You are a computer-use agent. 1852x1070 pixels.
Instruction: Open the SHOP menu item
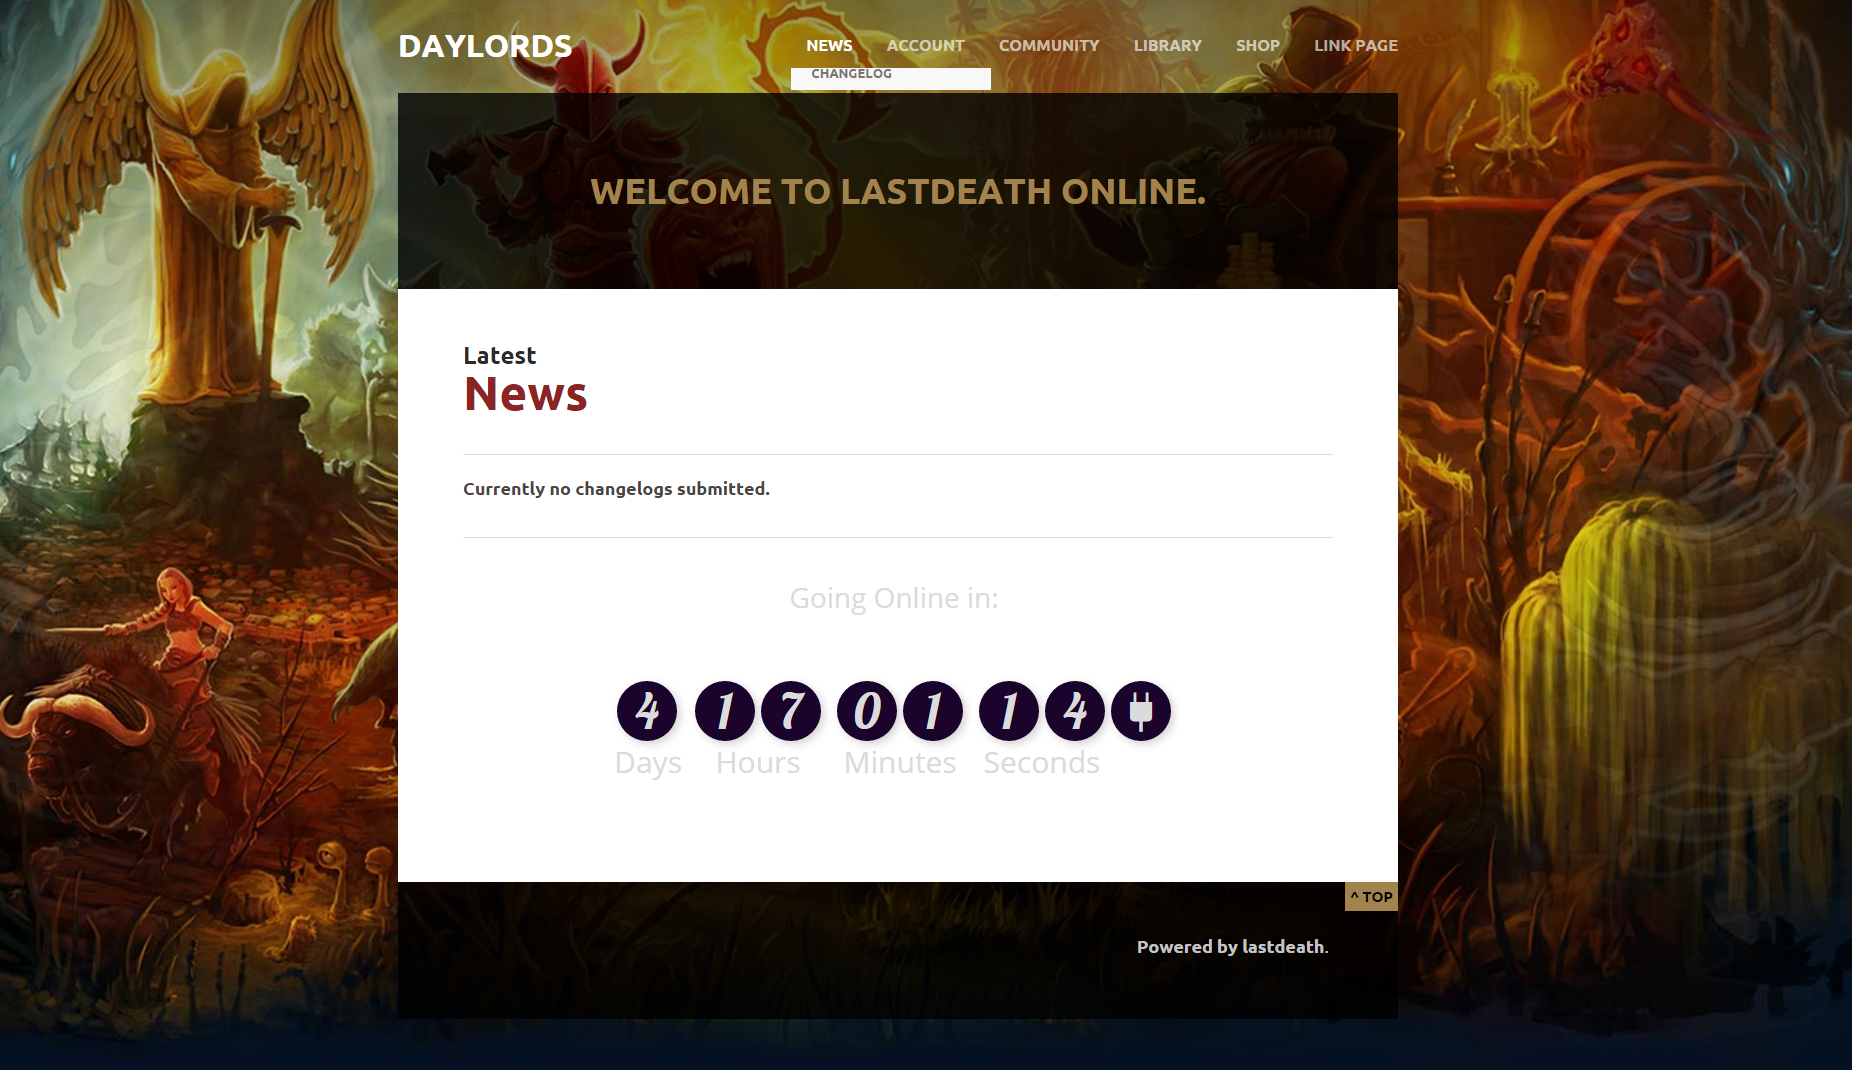1257,45
